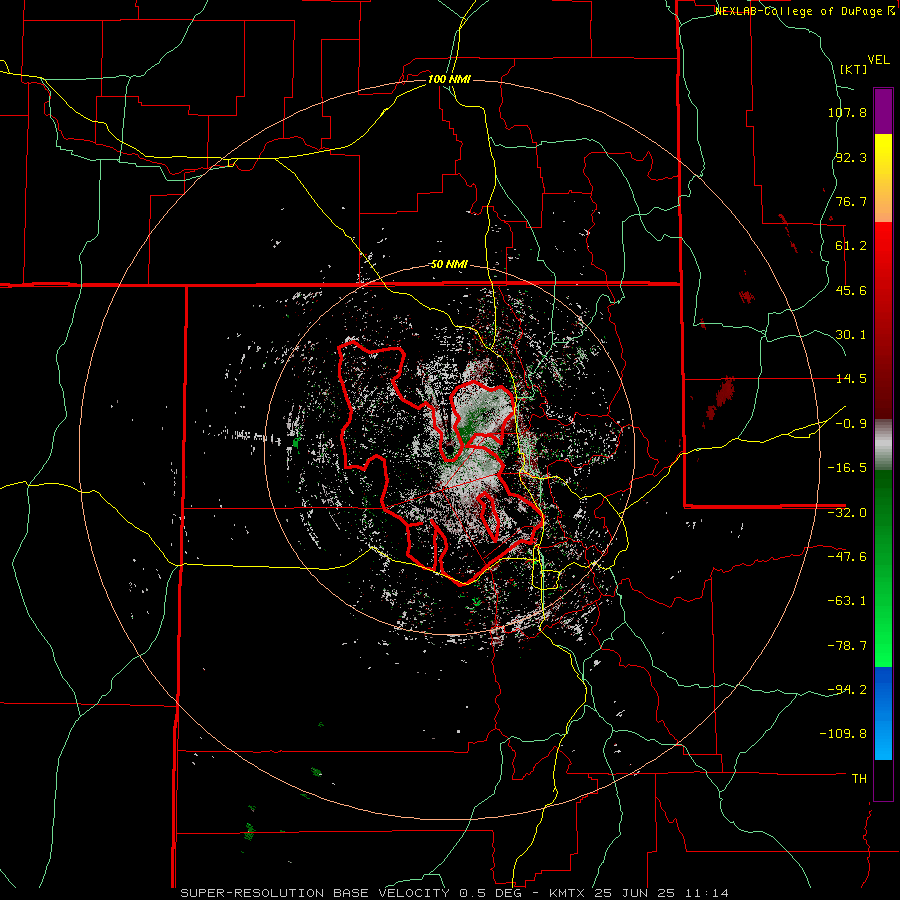Click the TH threshold label
The image size is (900, 900).
[x=859, y=779]
